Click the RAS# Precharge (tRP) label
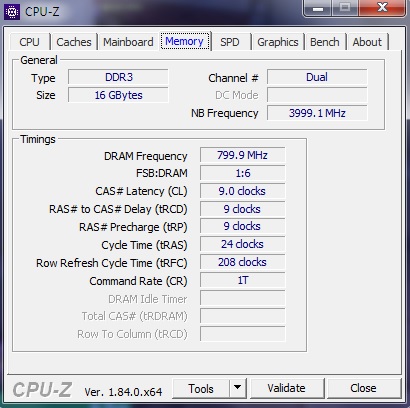 click(x=133, y=227)
